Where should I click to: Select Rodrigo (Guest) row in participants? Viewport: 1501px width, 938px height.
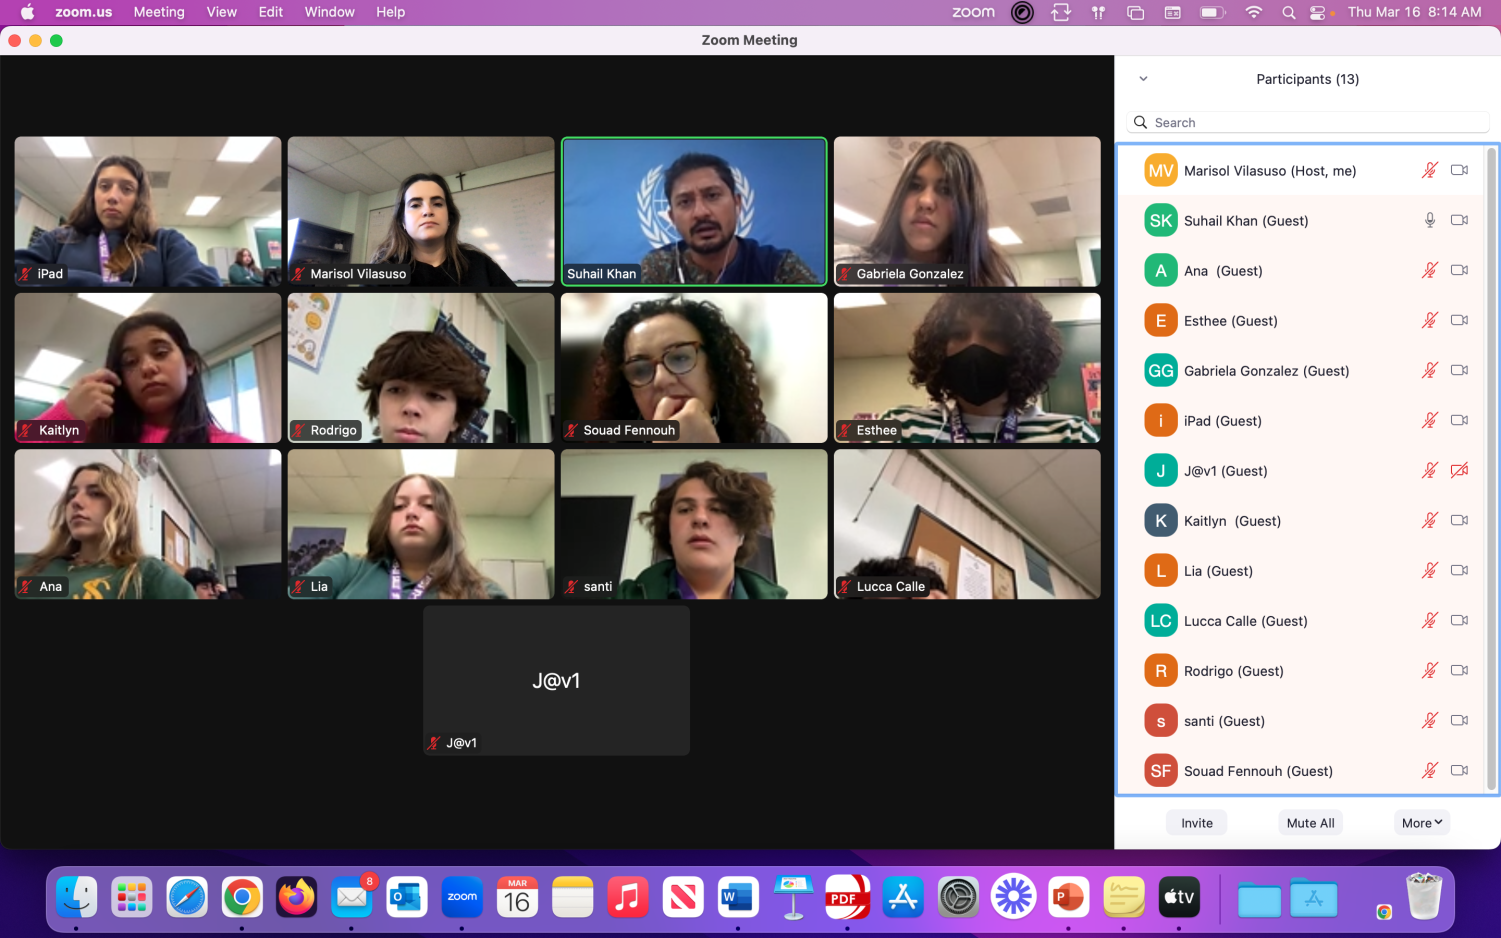point(1300,671)
